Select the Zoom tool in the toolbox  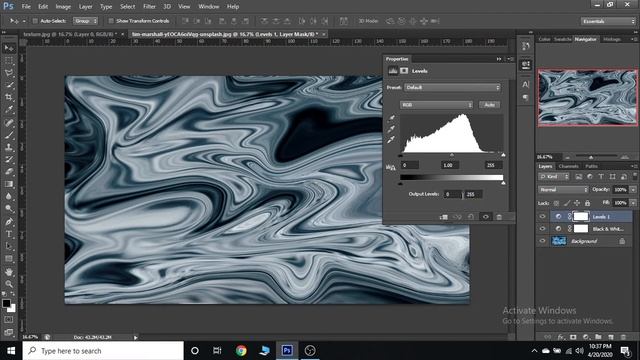click(9, 284)
